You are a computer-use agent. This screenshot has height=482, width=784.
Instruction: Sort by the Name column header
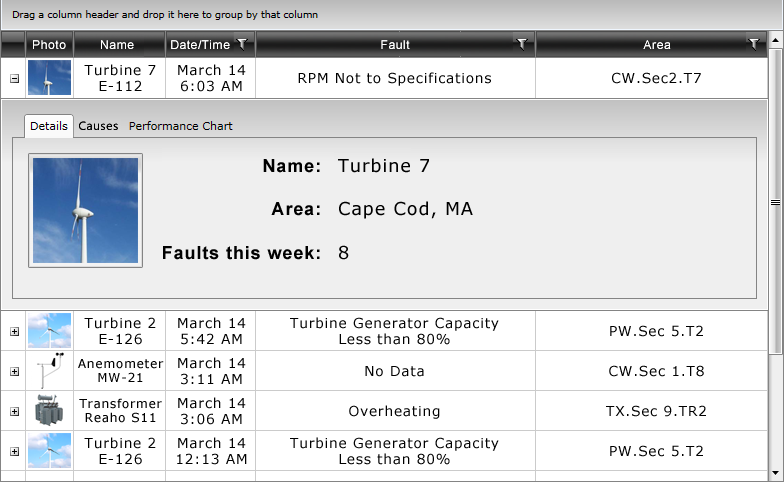(x=117, y=44)
